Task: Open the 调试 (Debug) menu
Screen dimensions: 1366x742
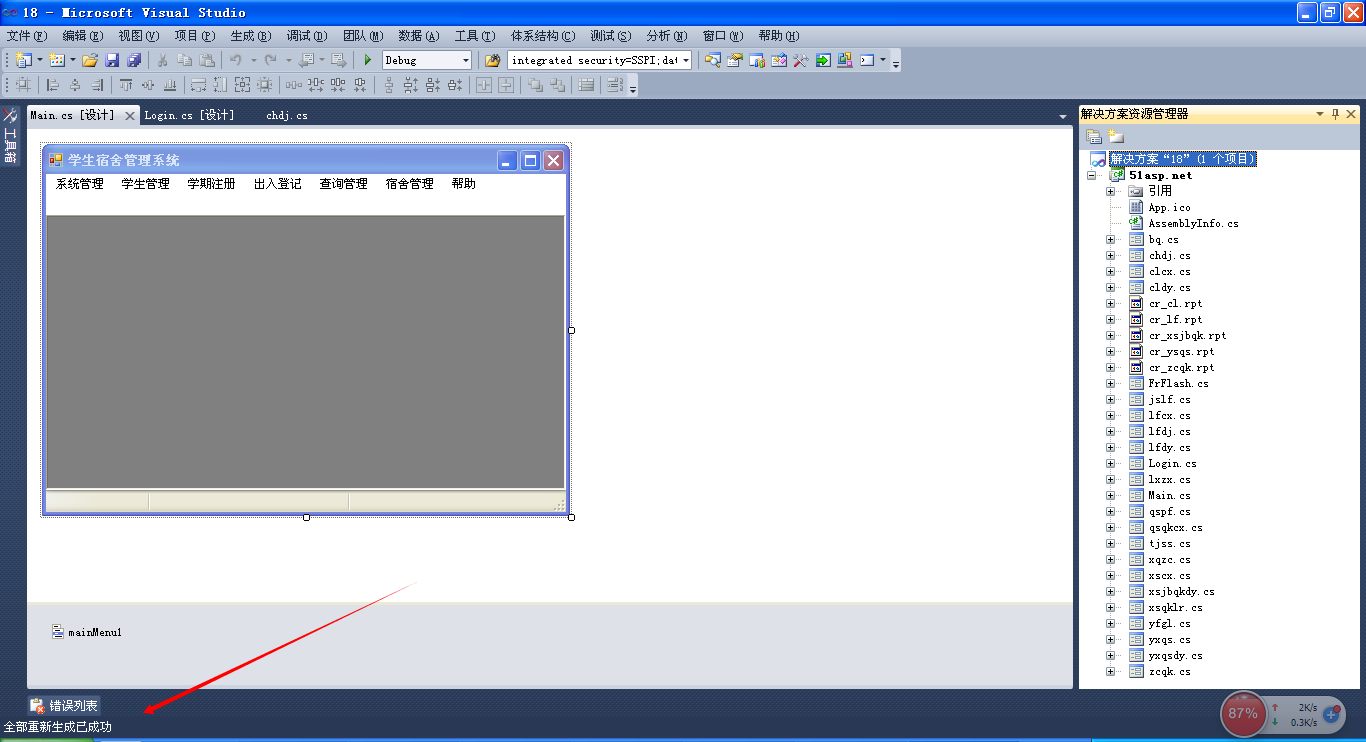Action: click(x=306, y=36)
